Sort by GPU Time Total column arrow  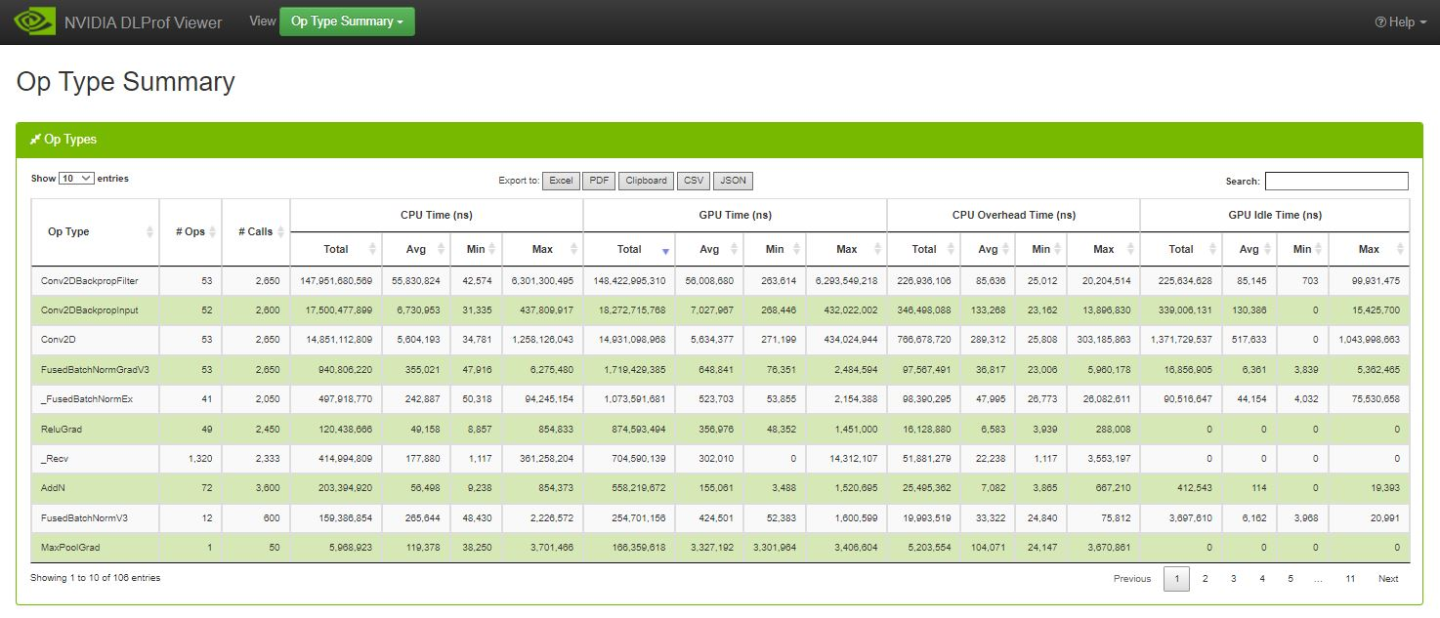point(665,250)
